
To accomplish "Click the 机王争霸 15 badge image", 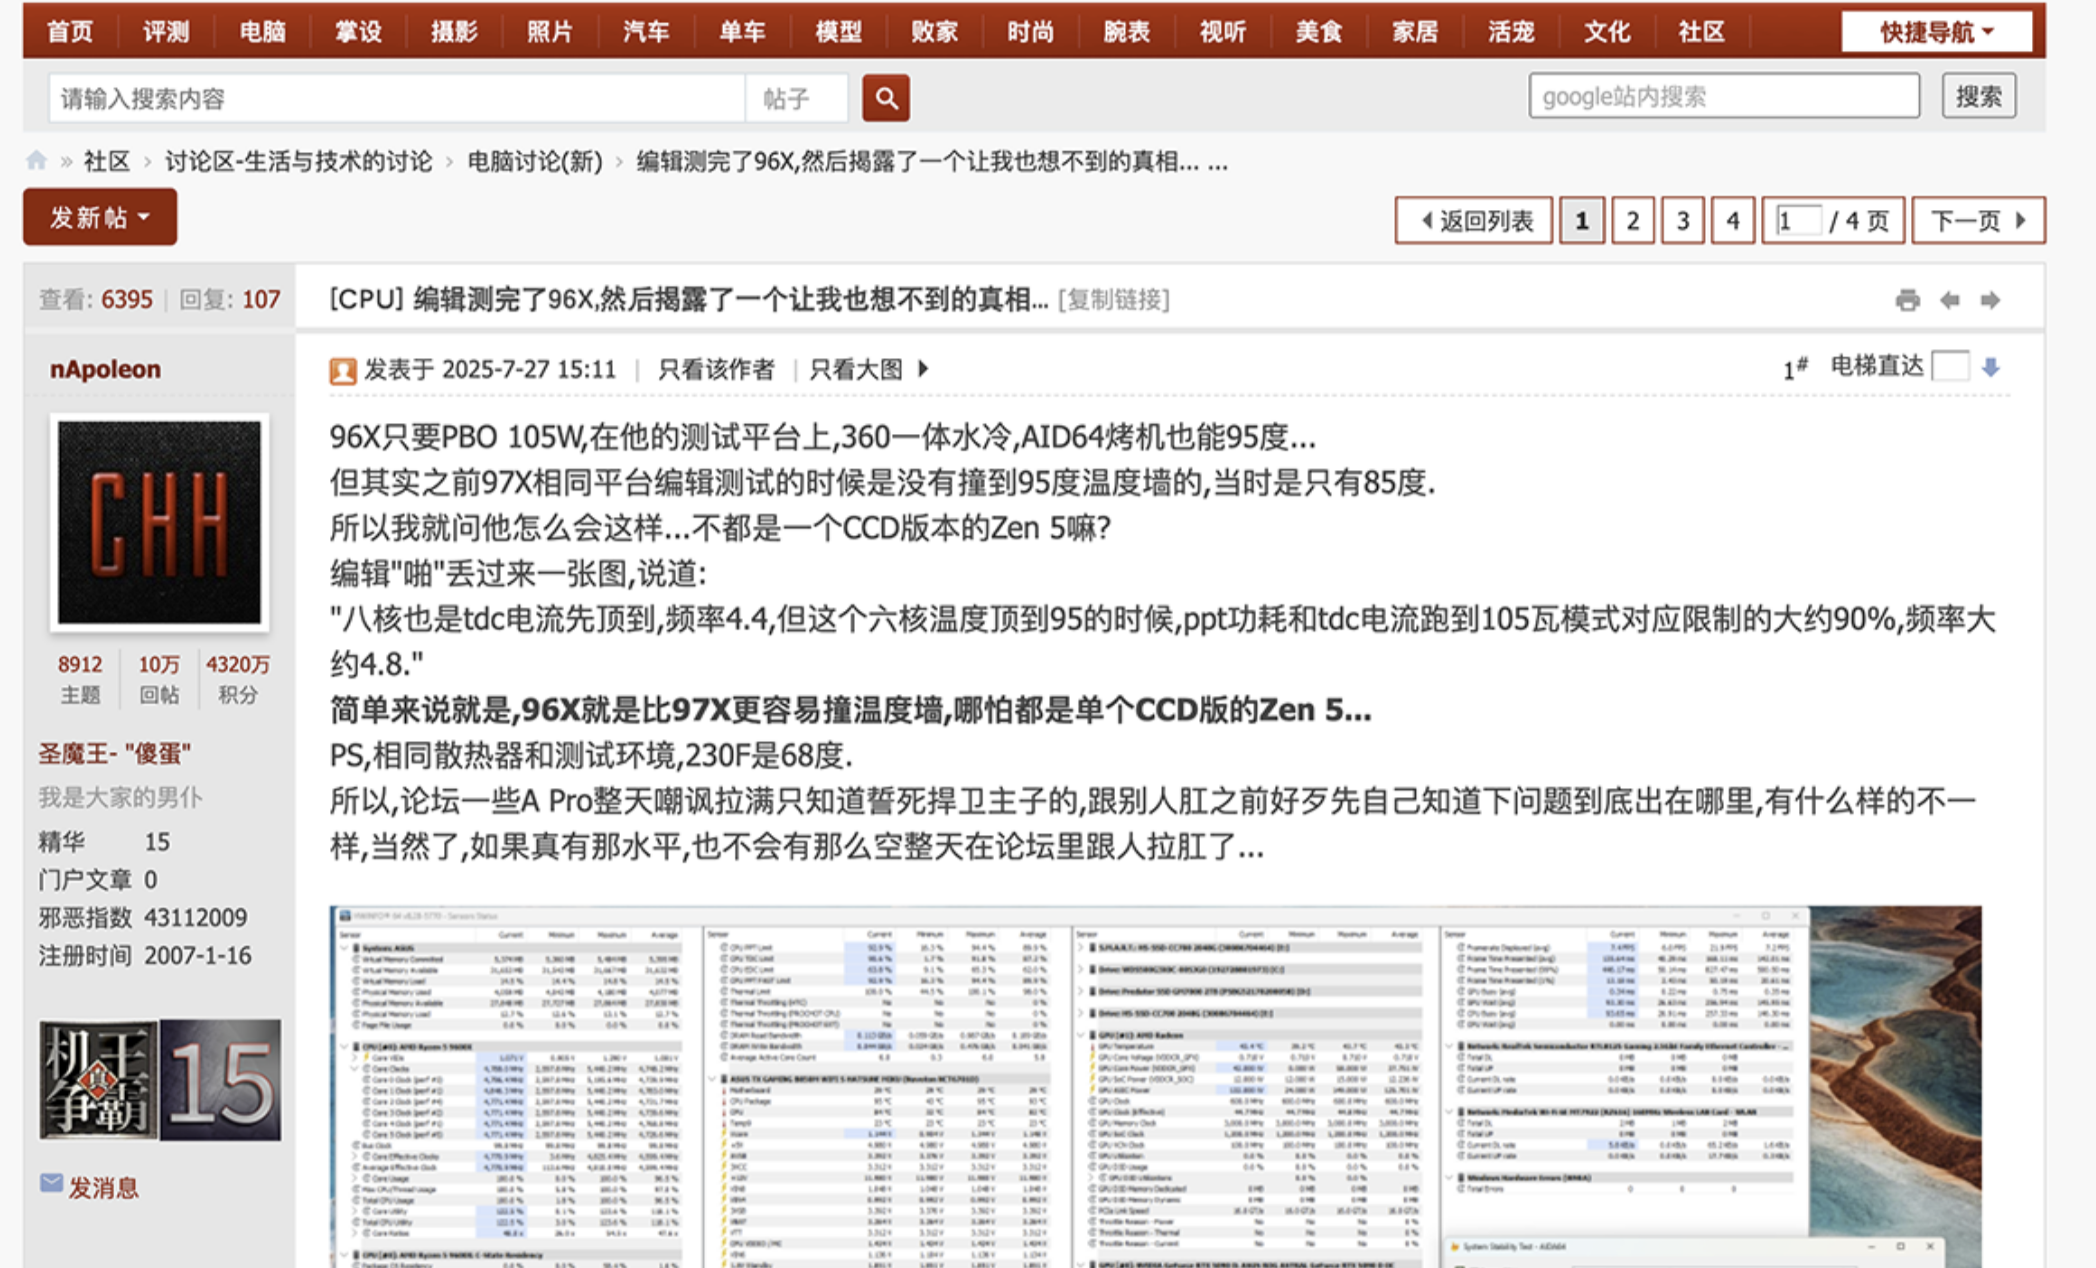I will point(160,1080).
